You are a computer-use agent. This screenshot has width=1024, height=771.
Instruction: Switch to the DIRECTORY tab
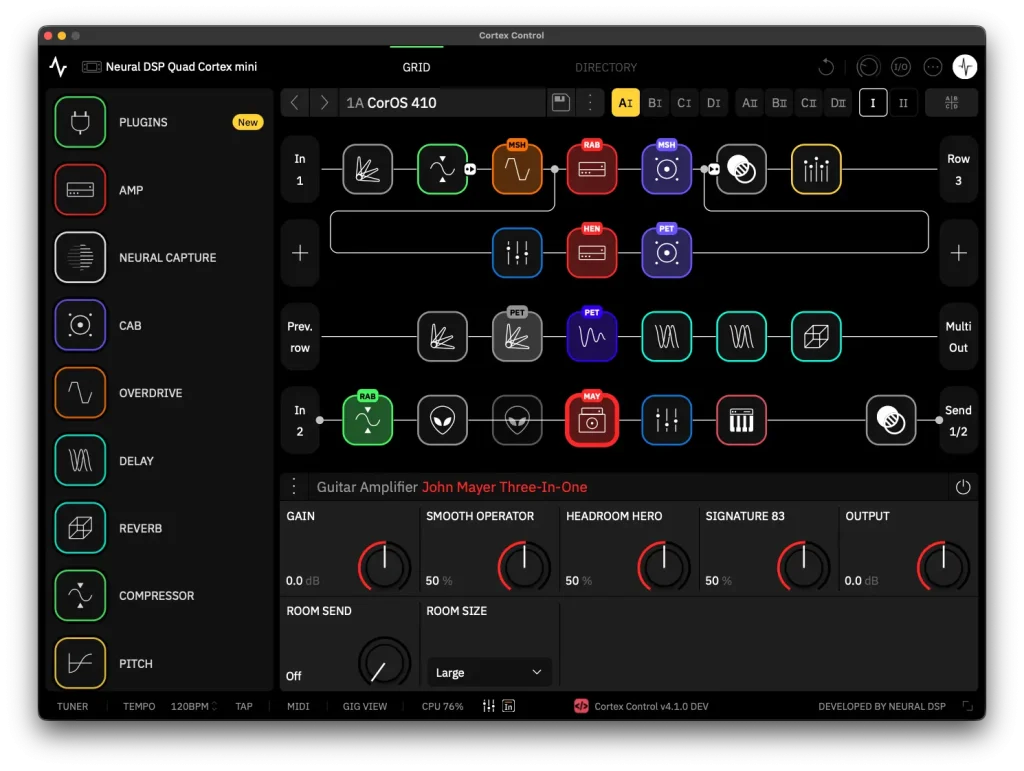[x=606, y=67]
